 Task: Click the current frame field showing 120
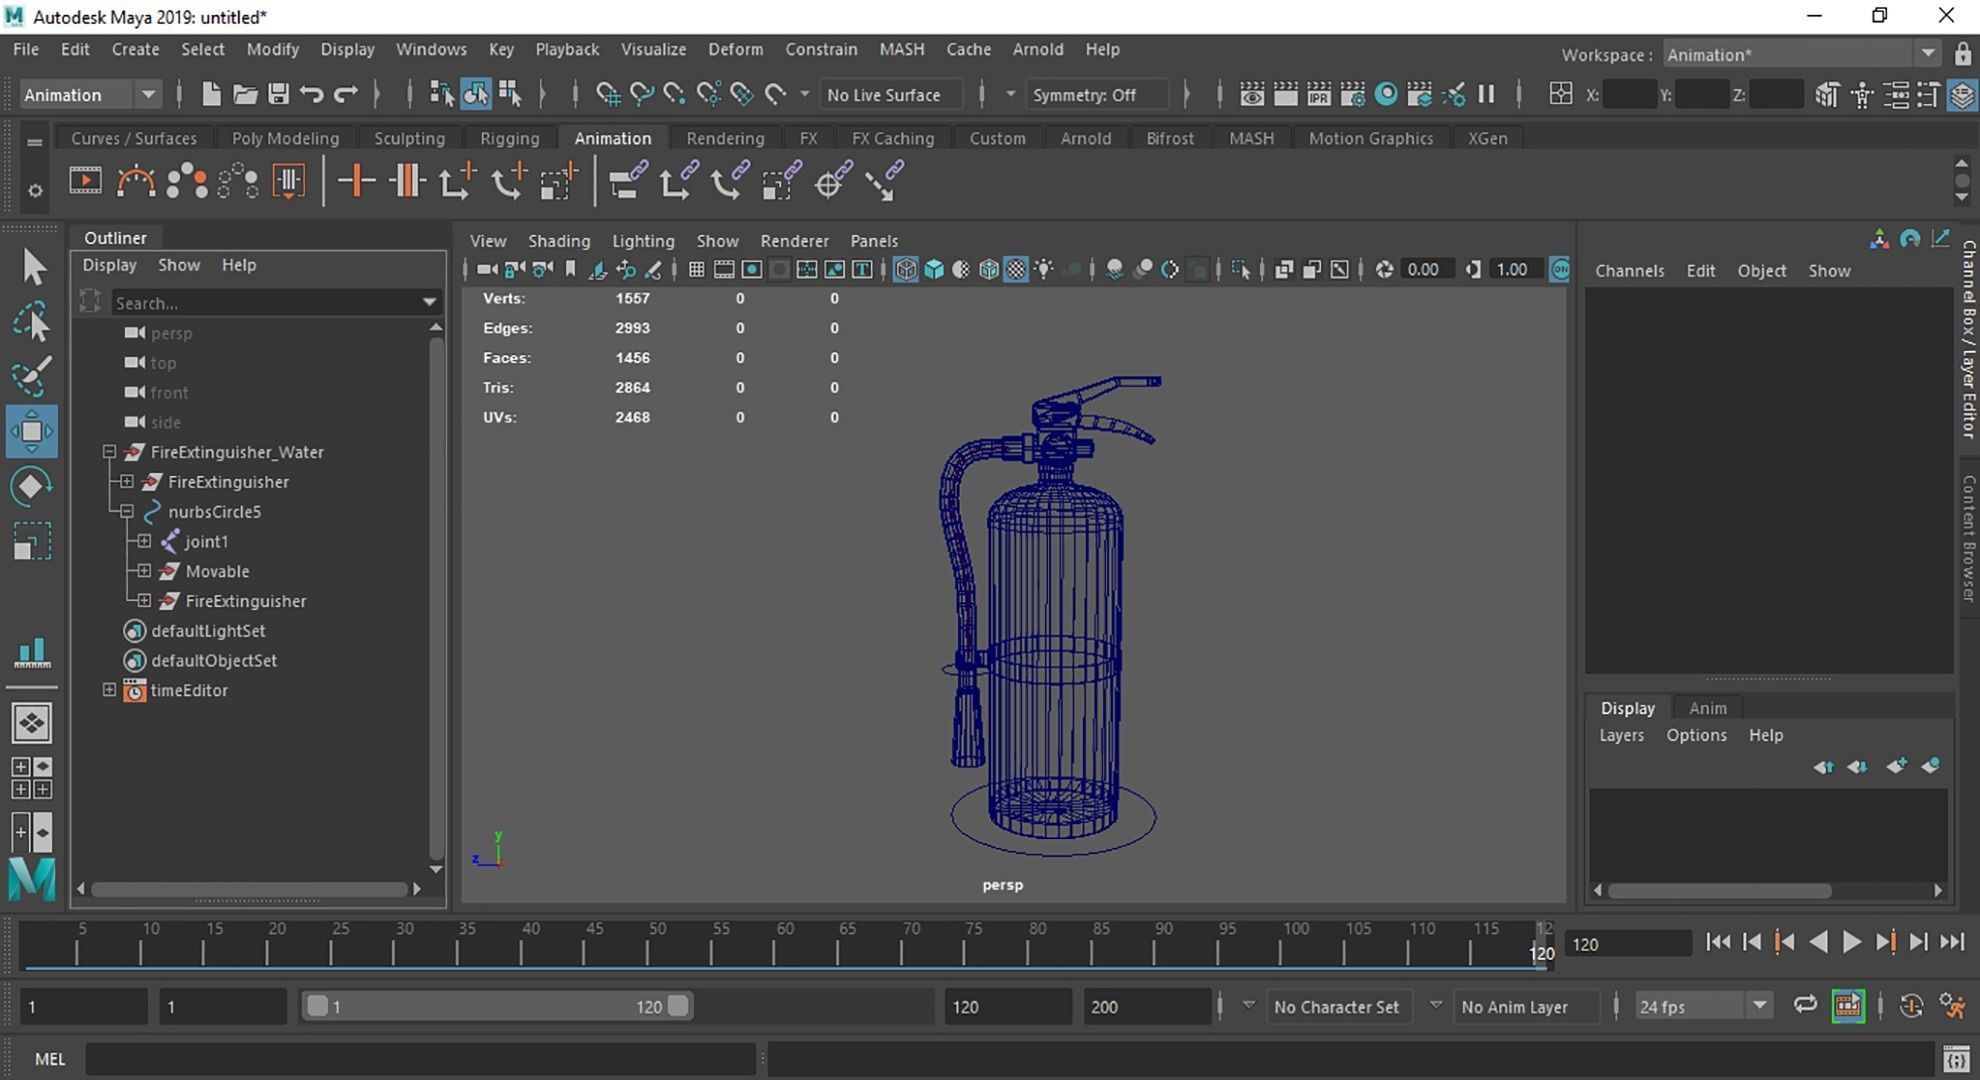[1627, 943]
